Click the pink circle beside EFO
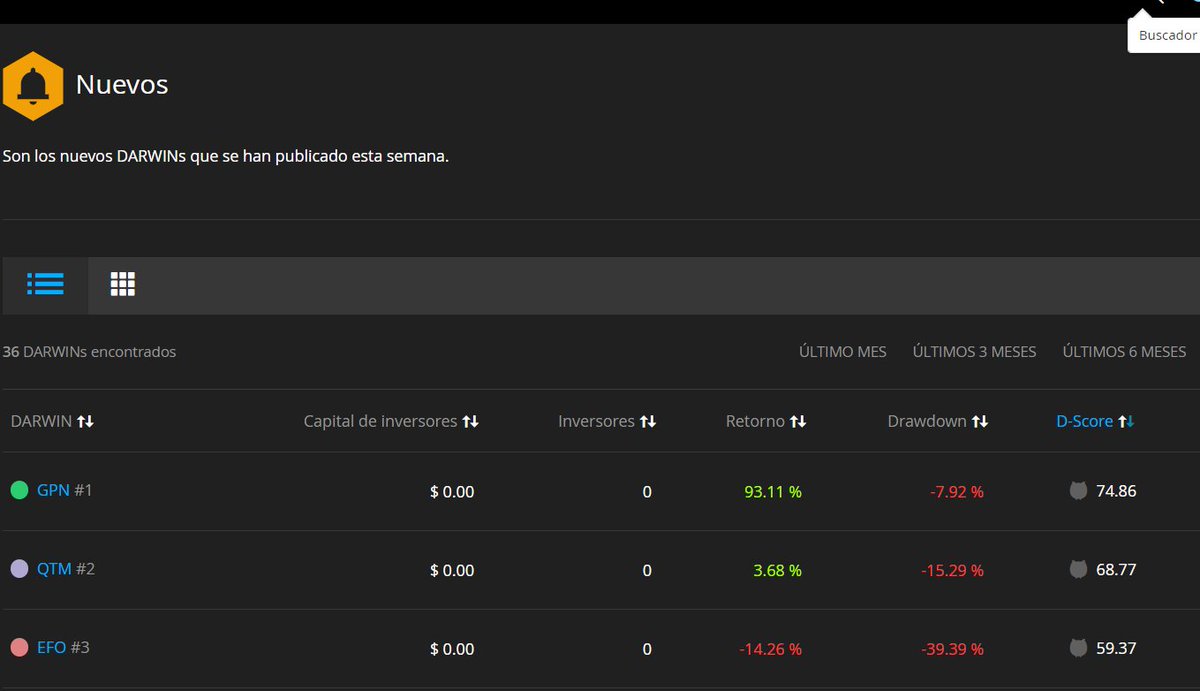 point(19,648)
